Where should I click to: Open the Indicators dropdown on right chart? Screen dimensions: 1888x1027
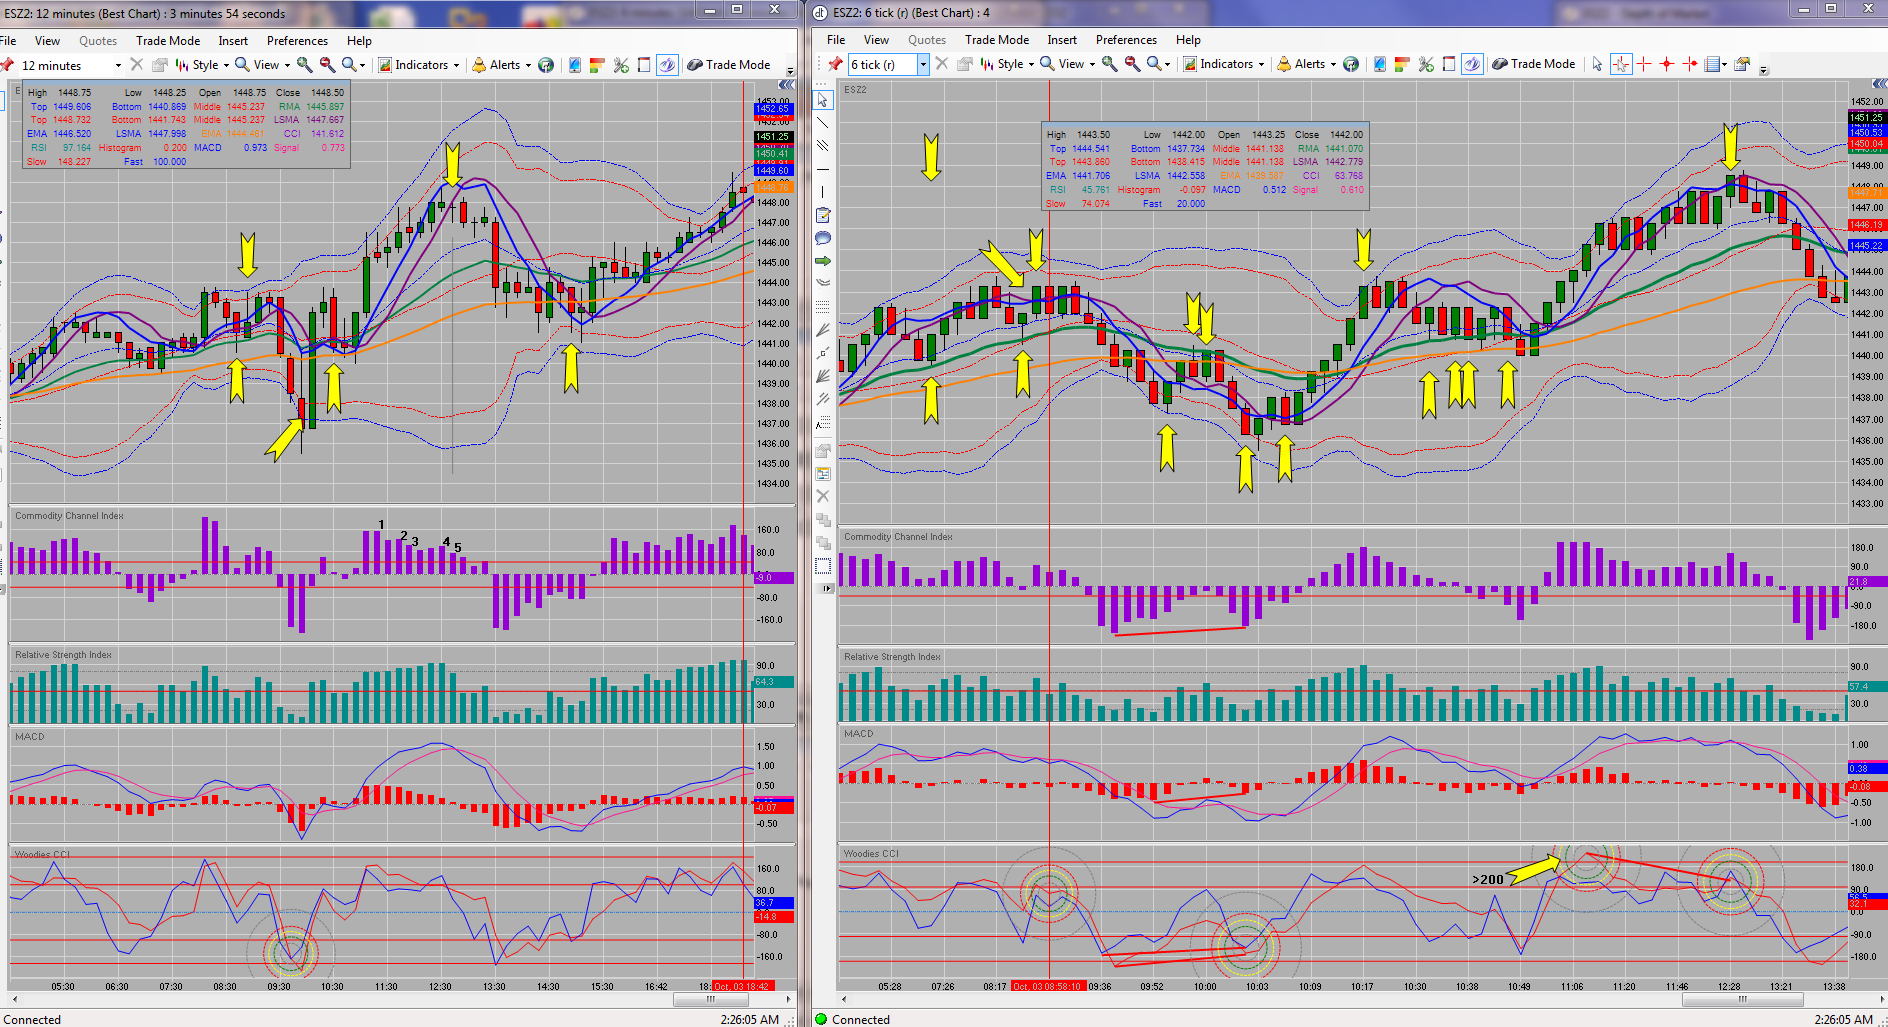pos(1225,64)
